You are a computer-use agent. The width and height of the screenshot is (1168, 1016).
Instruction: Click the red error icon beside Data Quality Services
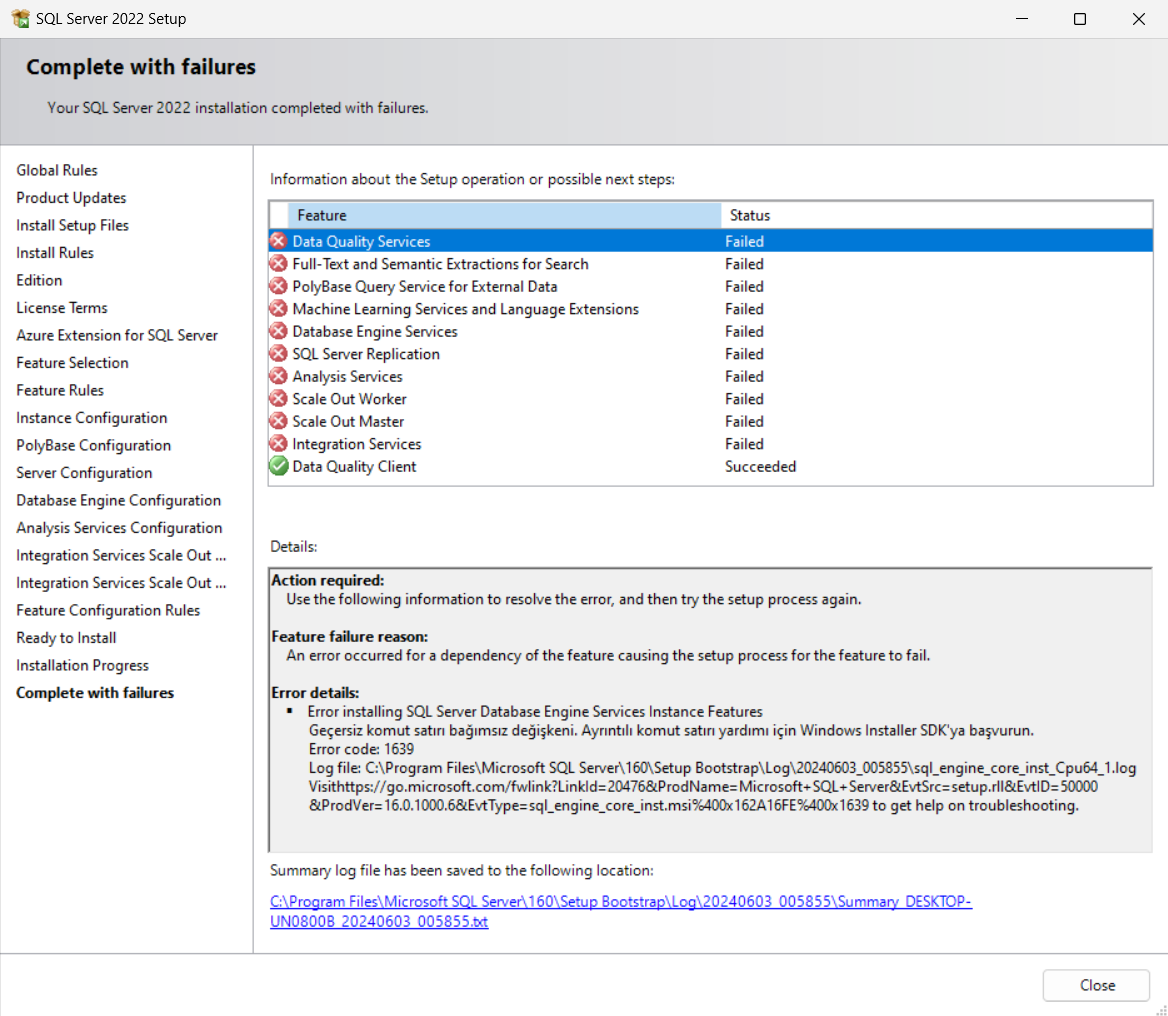click(279, 241)
